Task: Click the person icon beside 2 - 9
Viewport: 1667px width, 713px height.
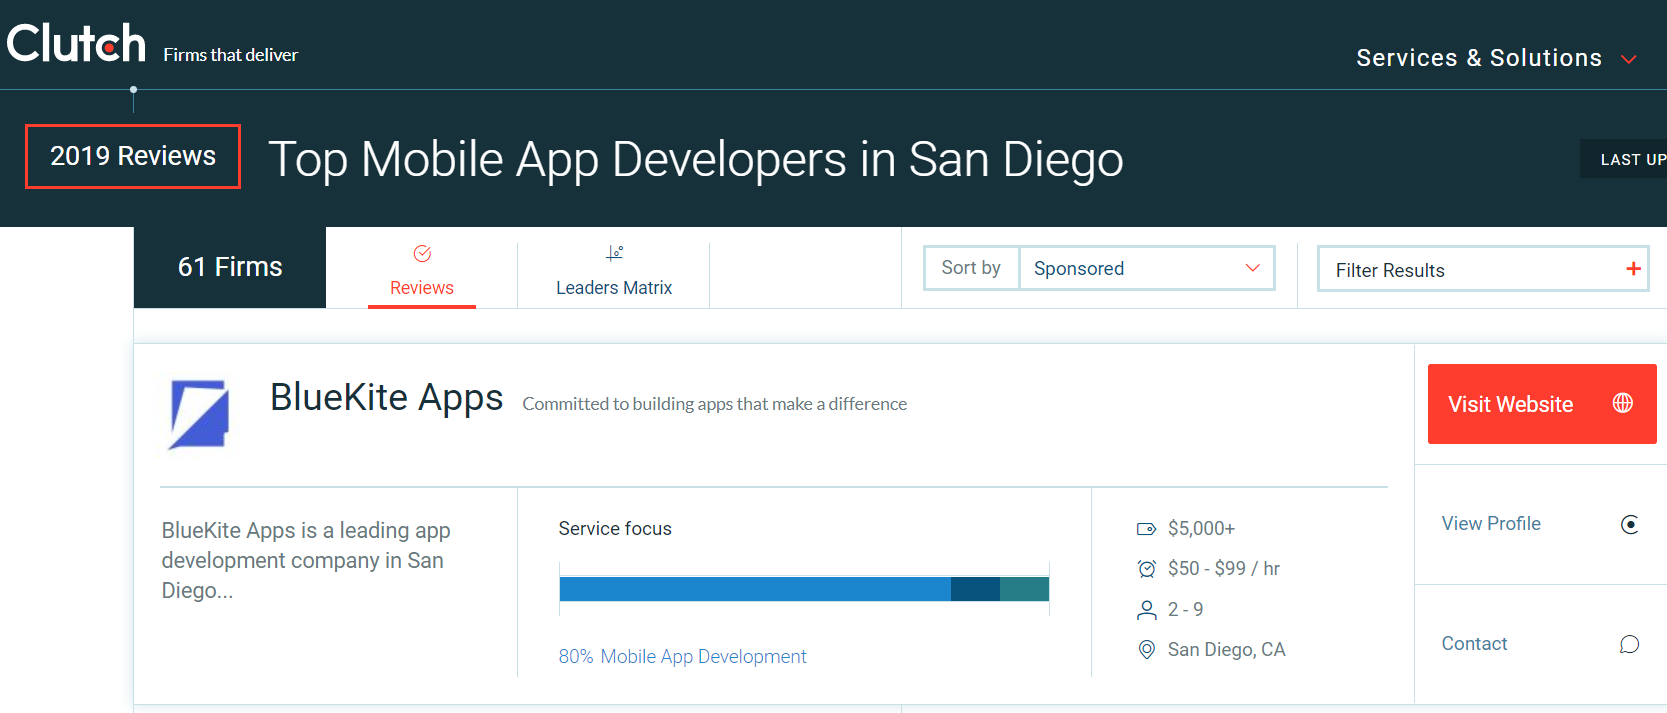Action: (x=1147, y=610)
